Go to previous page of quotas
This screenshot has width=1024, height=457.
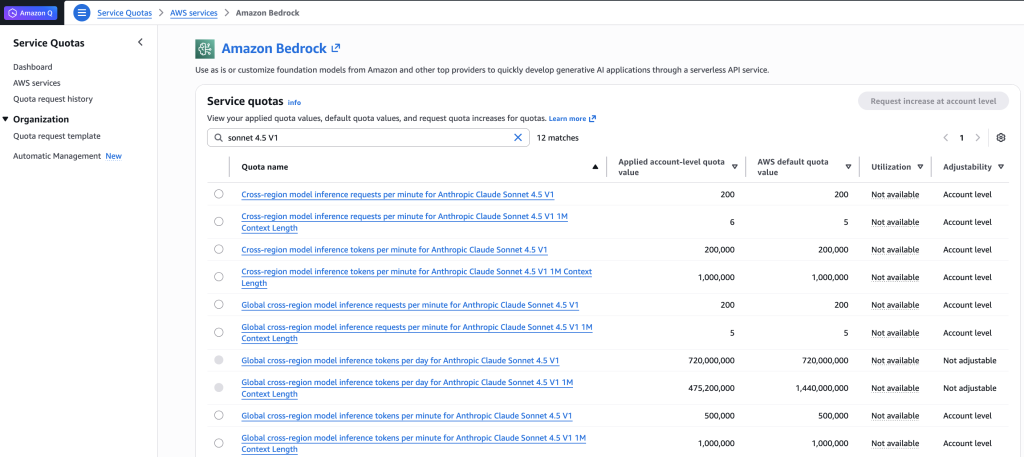tap(946, 138)
